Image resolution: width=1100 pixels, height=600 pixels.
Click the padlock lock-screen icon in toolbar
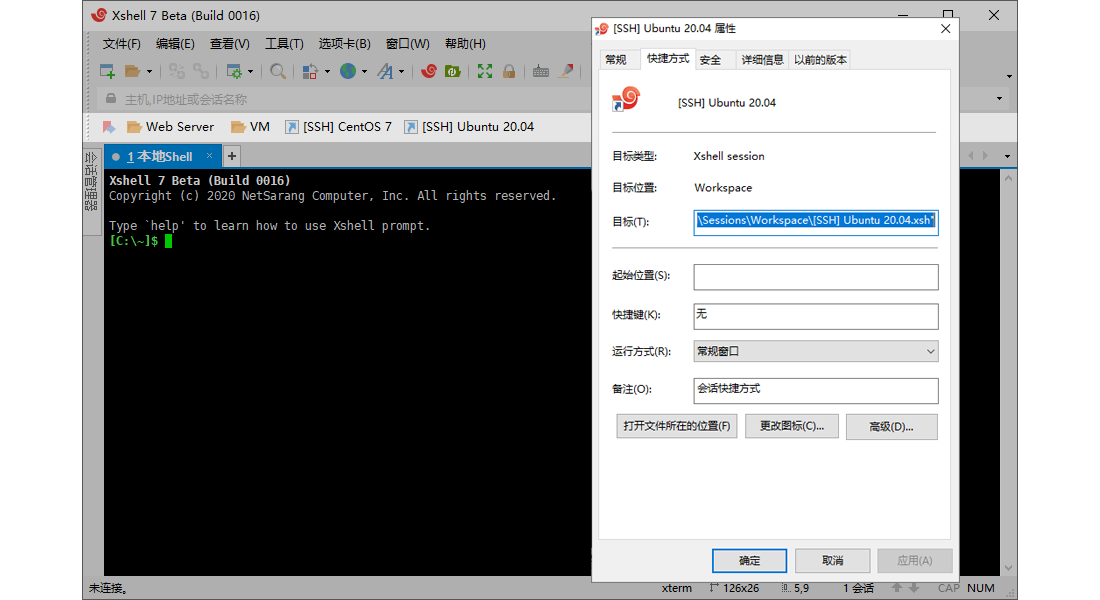(x=509, y=71)
